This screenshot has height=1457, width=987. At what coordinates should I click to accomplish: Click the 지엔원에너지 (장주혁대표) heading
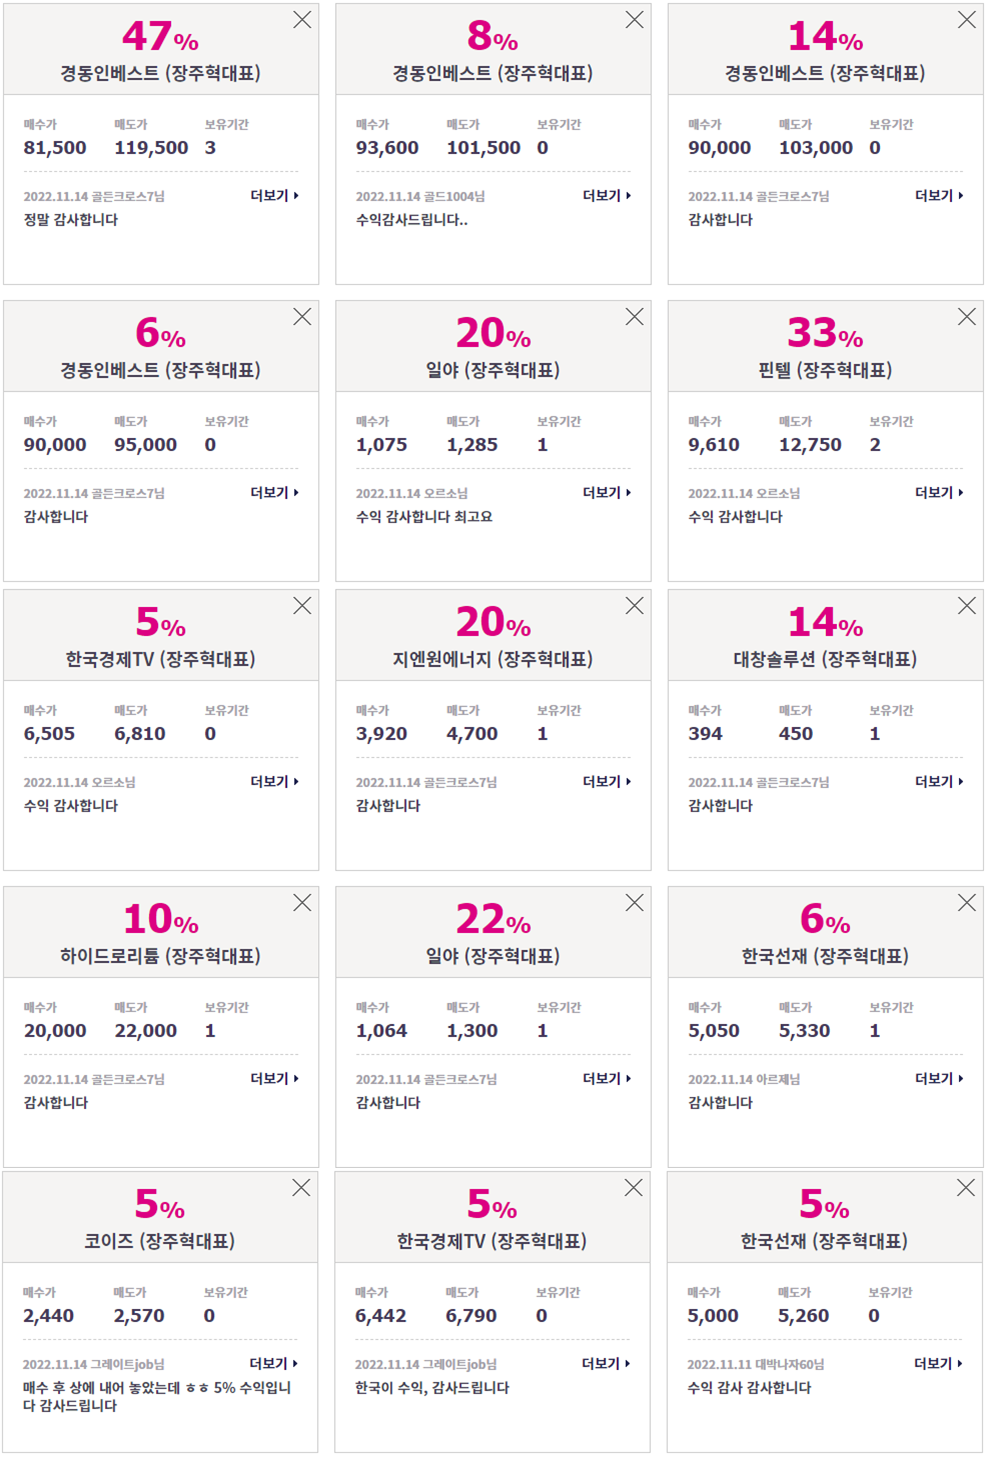493,660
